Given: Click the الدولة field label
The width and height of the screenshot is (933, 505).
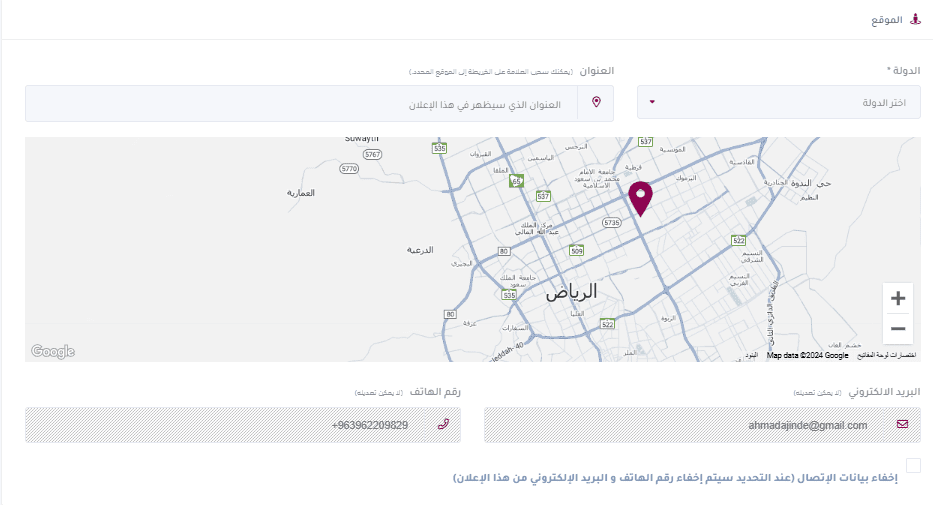Looking at the screenshot, I should click(x=904, y=70).
